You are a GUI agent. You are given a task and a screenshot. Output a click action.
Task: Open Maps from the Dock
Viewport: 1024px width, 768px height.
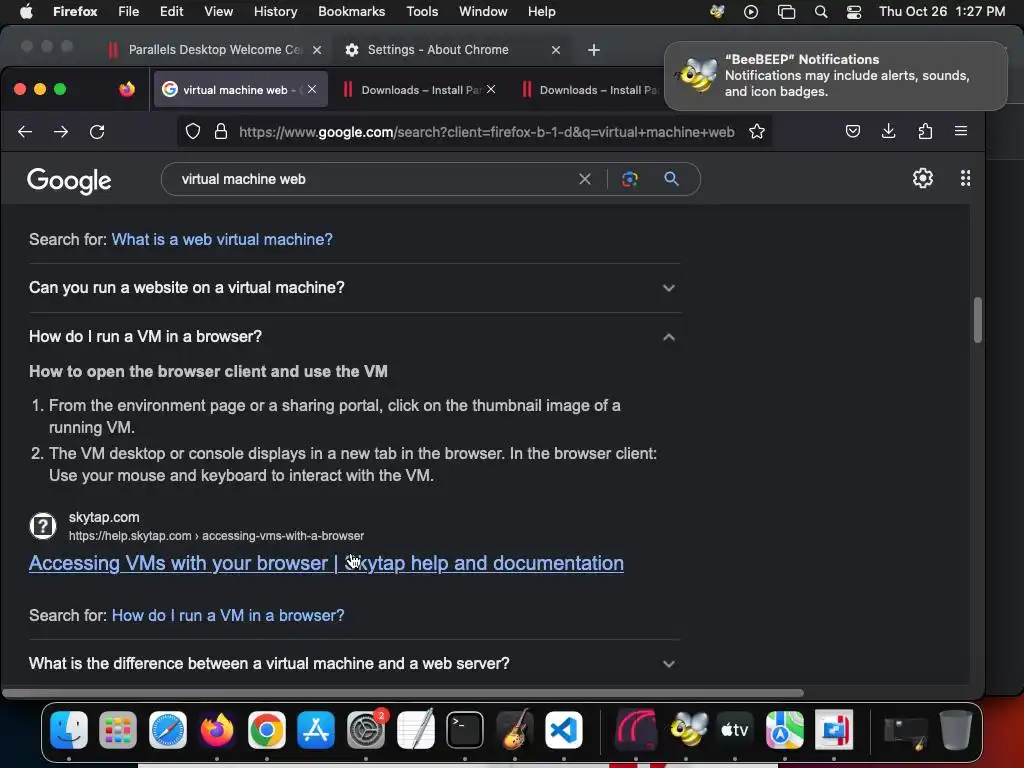tap(784, 729)
